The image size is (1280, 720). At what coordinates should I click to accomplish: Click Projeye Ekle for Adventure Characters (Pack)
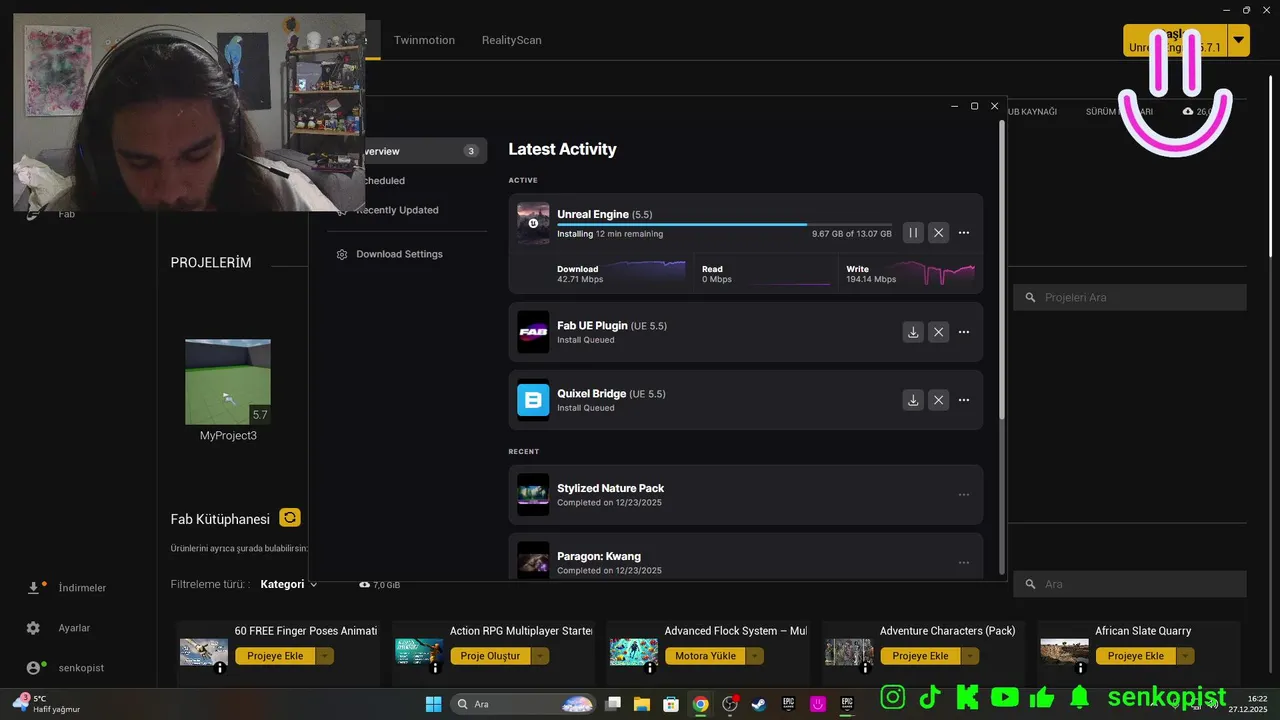coord(921,656)
